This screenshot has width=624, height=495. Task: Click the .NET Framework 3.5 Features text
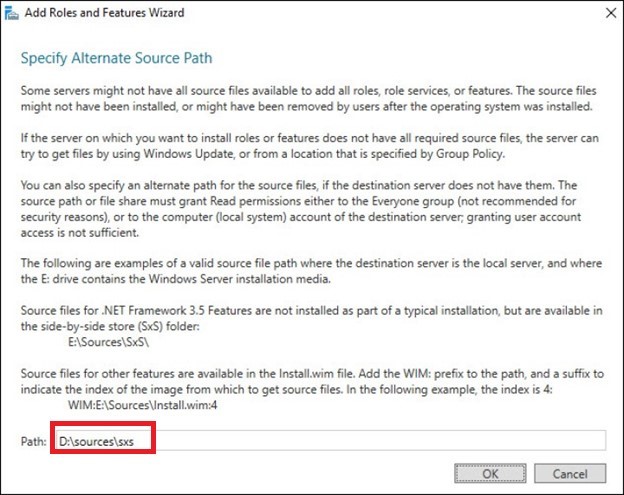pos(152,311)
